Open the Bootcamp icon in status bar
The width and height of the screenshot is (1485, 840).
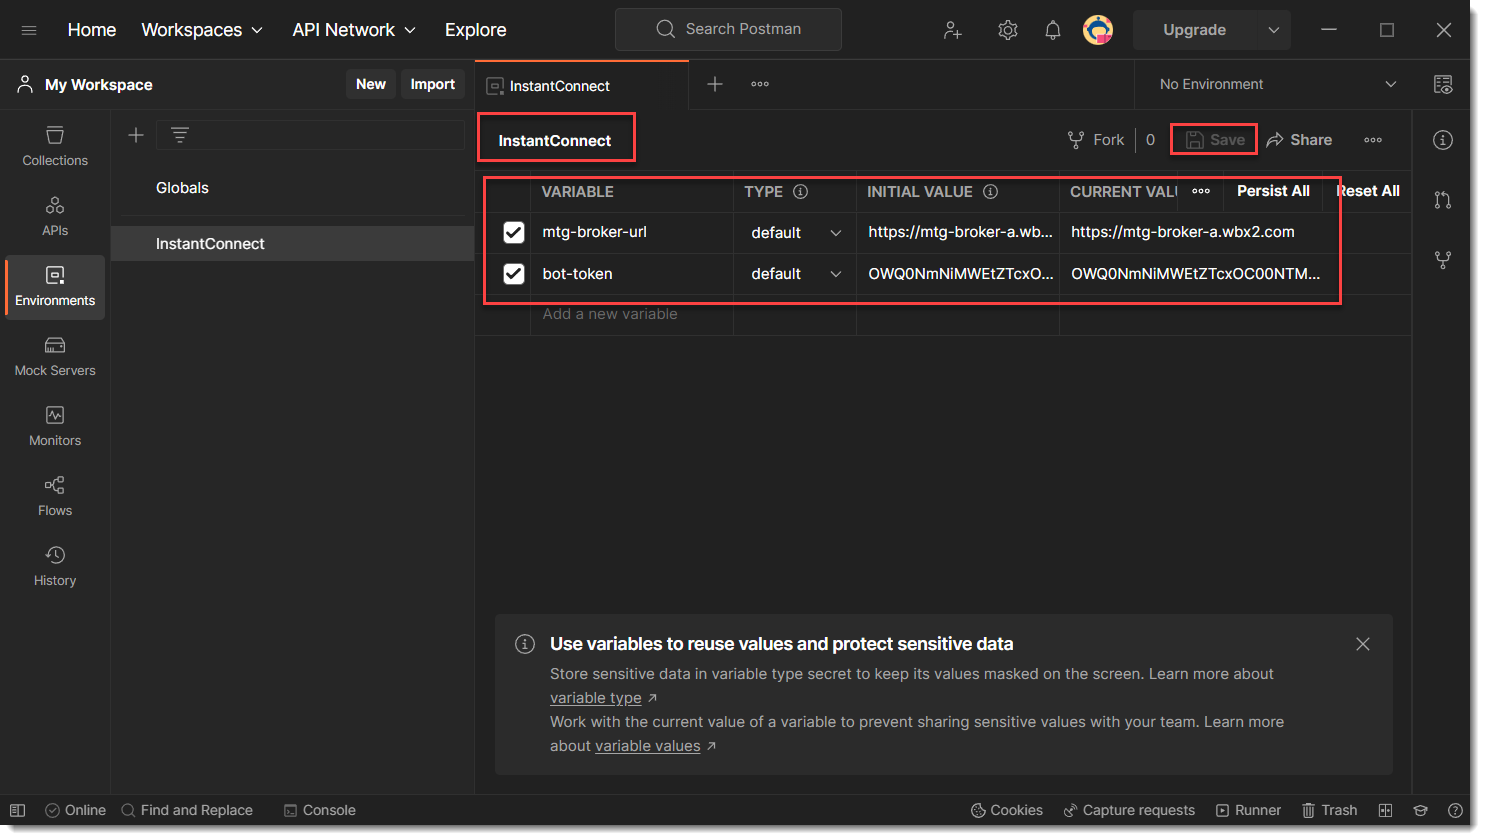[1420, 810]
